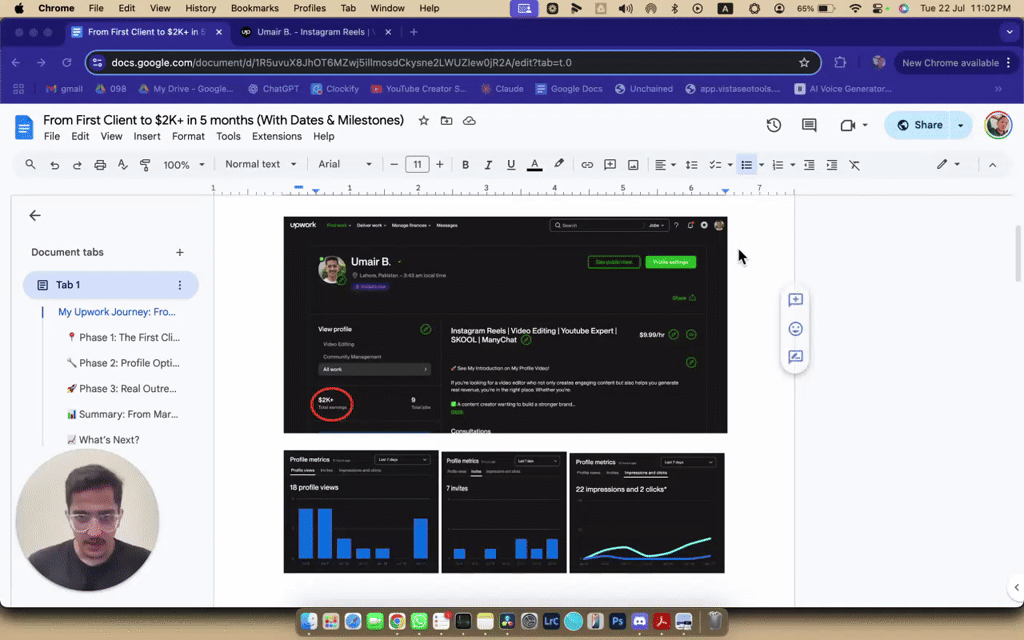Open bulleted list style dropdown arrow
1024x640 pixels.
coord(761,165)
